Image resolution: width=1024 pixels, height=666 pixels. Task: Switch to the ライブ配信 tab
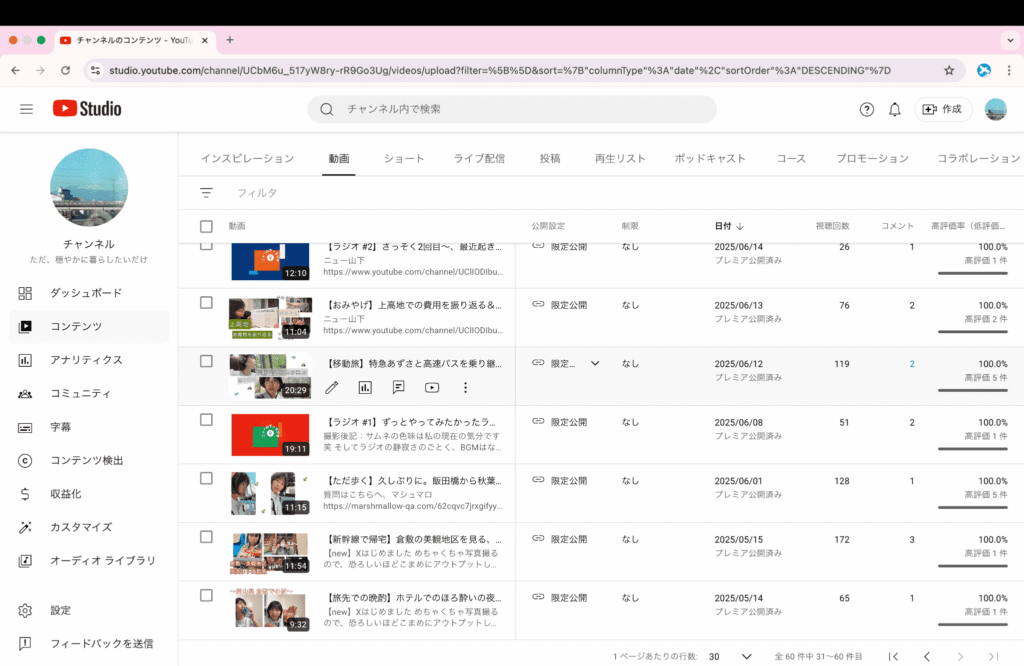point(479,158)
